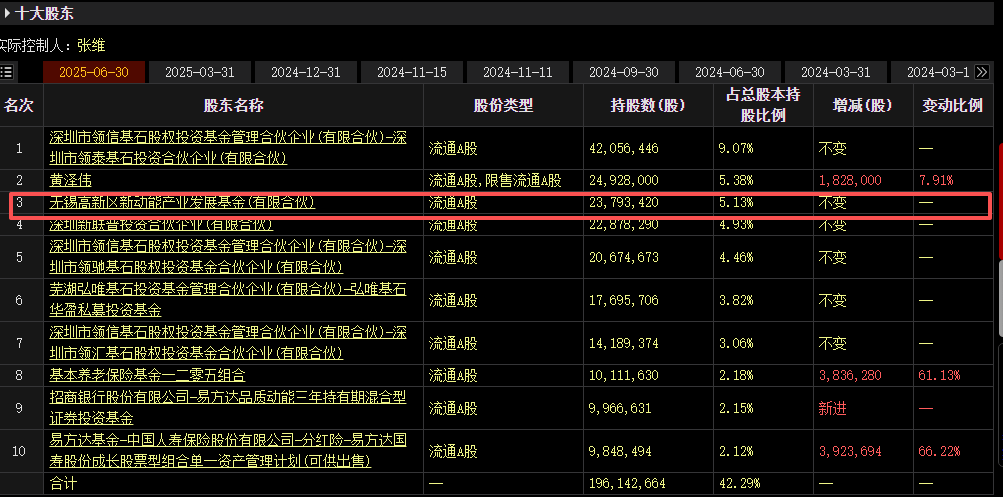Open link 易方达国寿股份成长股票型组合

coord(228,450)
